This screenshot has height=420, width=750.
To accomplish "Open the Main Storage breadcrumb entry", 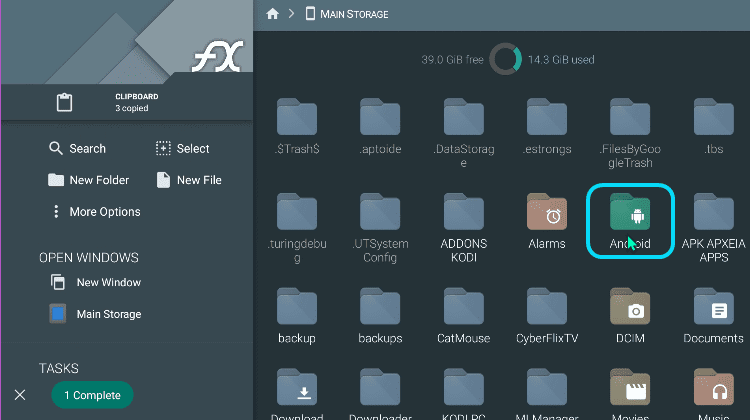I will (x=347, y=14).
